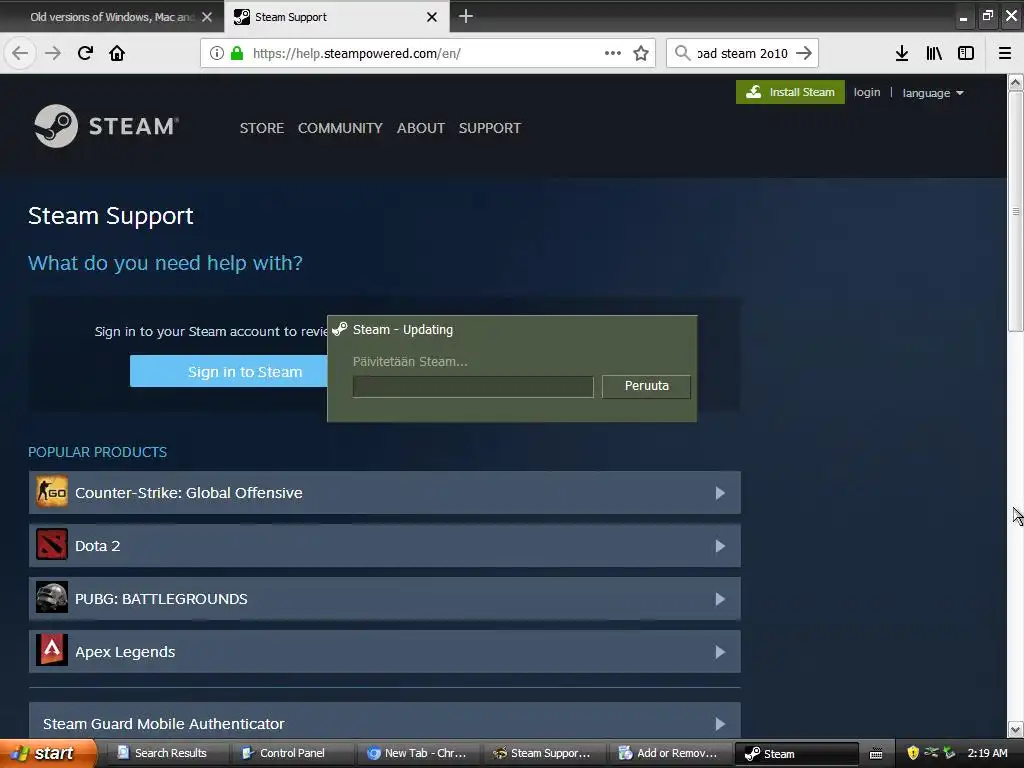
Task: Open the on-screen keyboard taskbar icon
Action: [876, 754]
